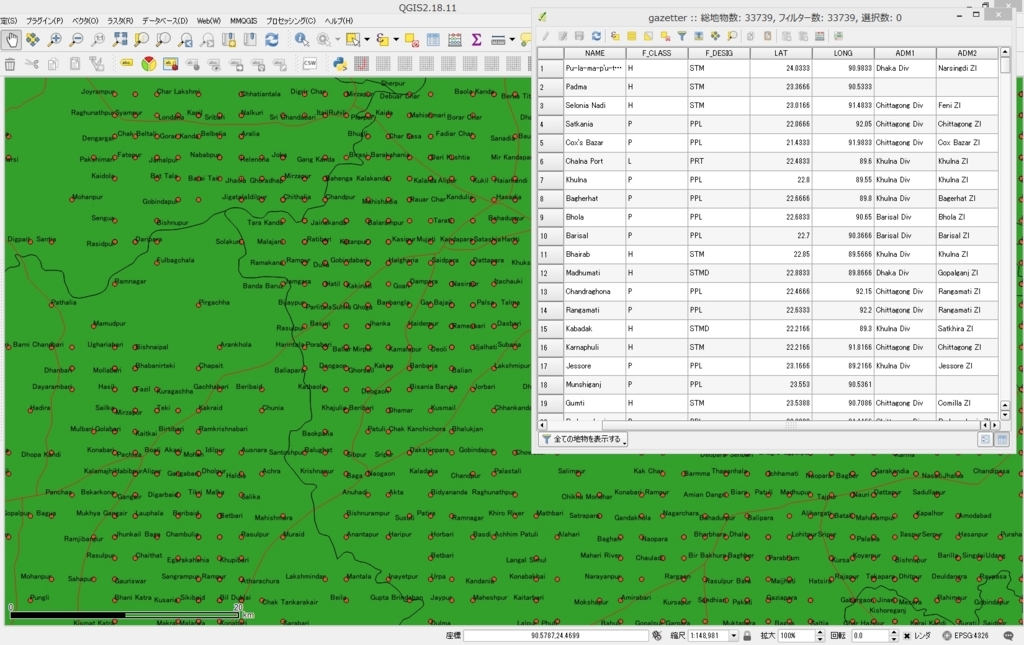Open the Processing menu
Screen dimensions: 1024x645
(291, 21)
